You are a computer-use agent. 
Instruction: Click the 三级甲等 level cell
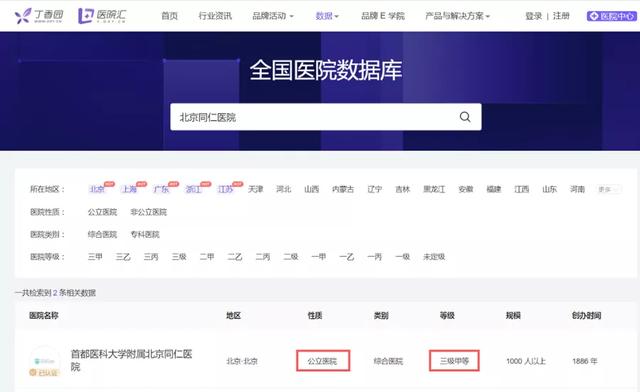(x=454, y=361)
